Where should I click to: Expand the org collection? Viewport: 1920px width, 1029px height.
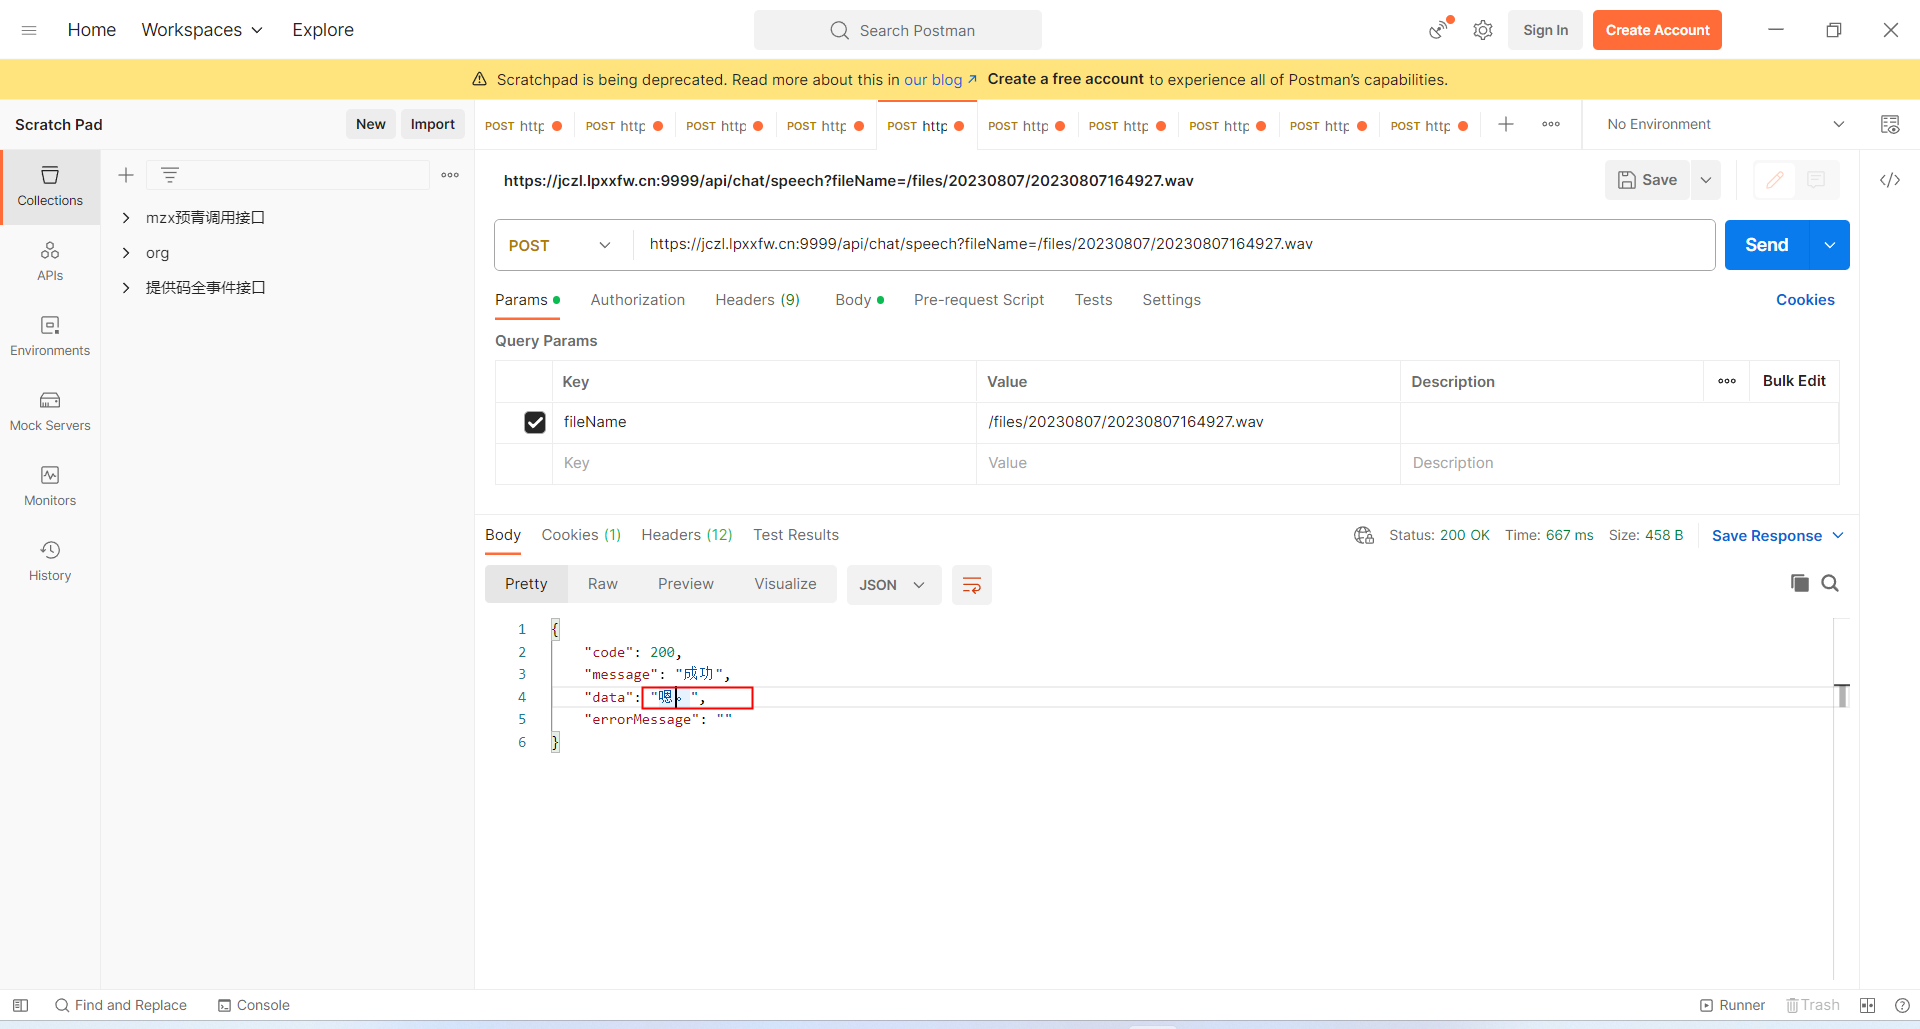click(126, 252)
